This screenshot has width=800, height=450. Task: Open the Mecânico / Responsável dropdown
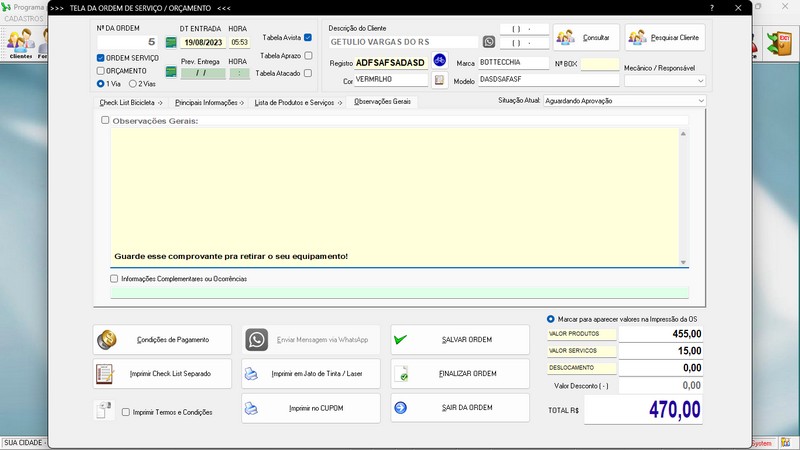pos(700,81)
